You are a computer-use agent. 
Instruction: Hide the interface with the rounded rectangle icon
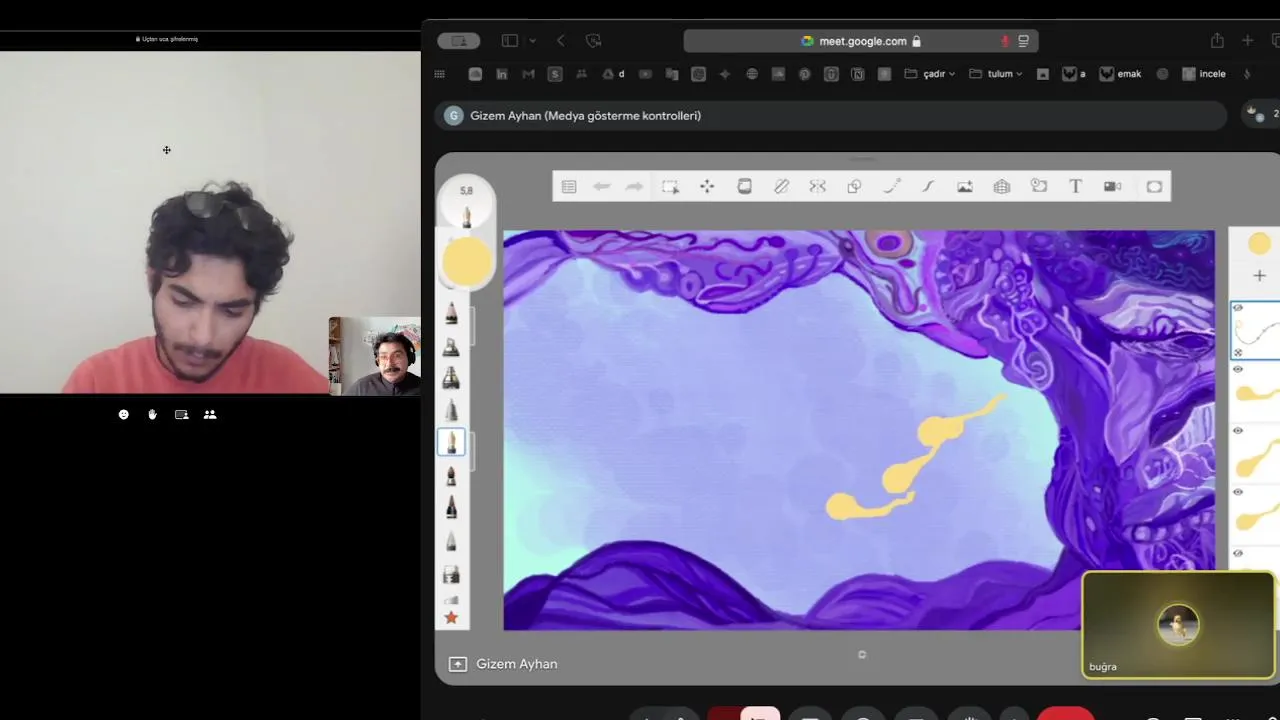pos(1154,186)
